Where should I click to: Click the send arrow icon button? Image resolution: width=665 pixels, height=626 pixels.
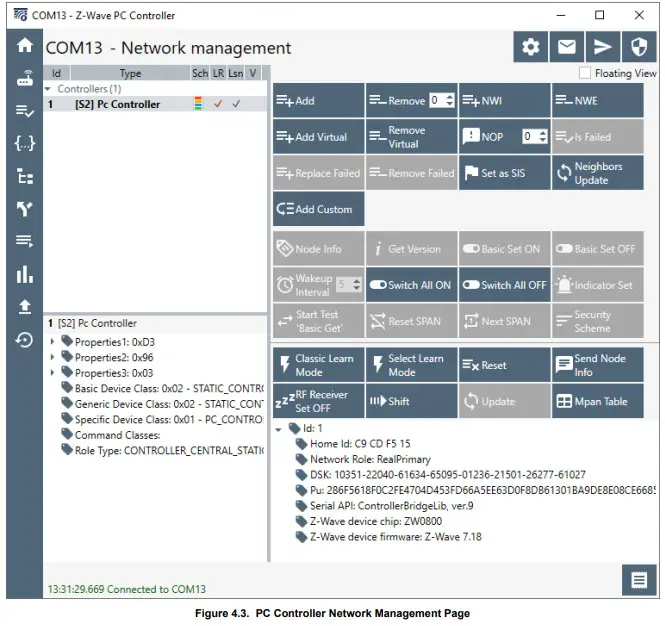[x=603, y=47]
